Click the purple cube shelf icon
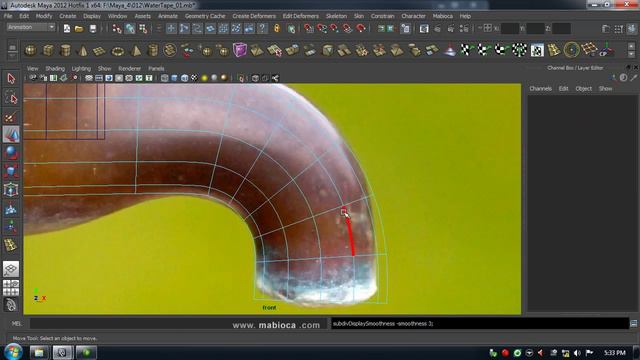The width and height of the screenshot is (640, 360). [240, 50]
